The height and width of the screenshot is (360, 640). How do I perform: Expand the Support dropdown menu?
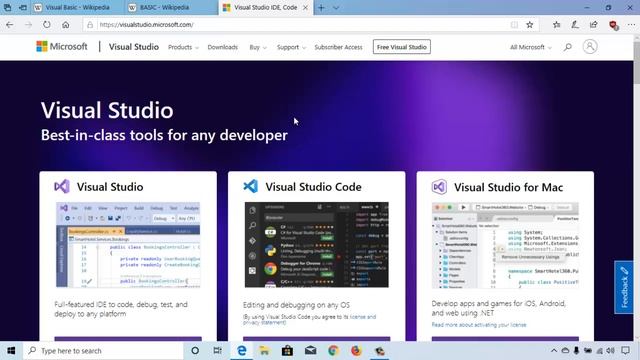point(291,47)
